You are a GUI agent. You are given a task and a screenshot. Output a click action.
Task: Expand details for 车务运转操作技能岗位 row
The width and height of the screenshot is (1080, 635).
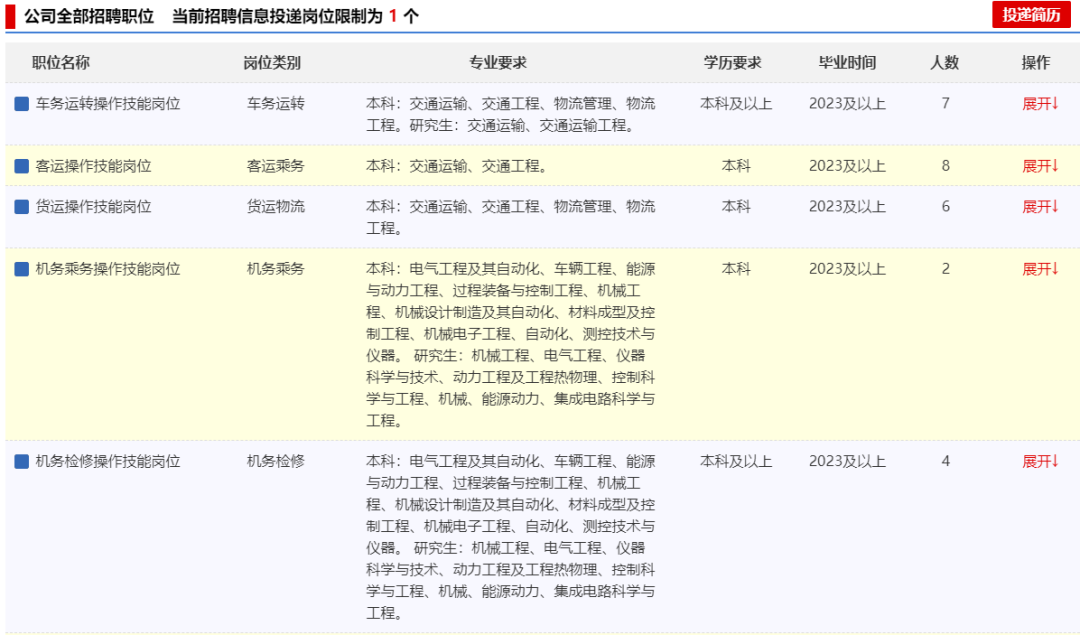tap(1040, 104)
